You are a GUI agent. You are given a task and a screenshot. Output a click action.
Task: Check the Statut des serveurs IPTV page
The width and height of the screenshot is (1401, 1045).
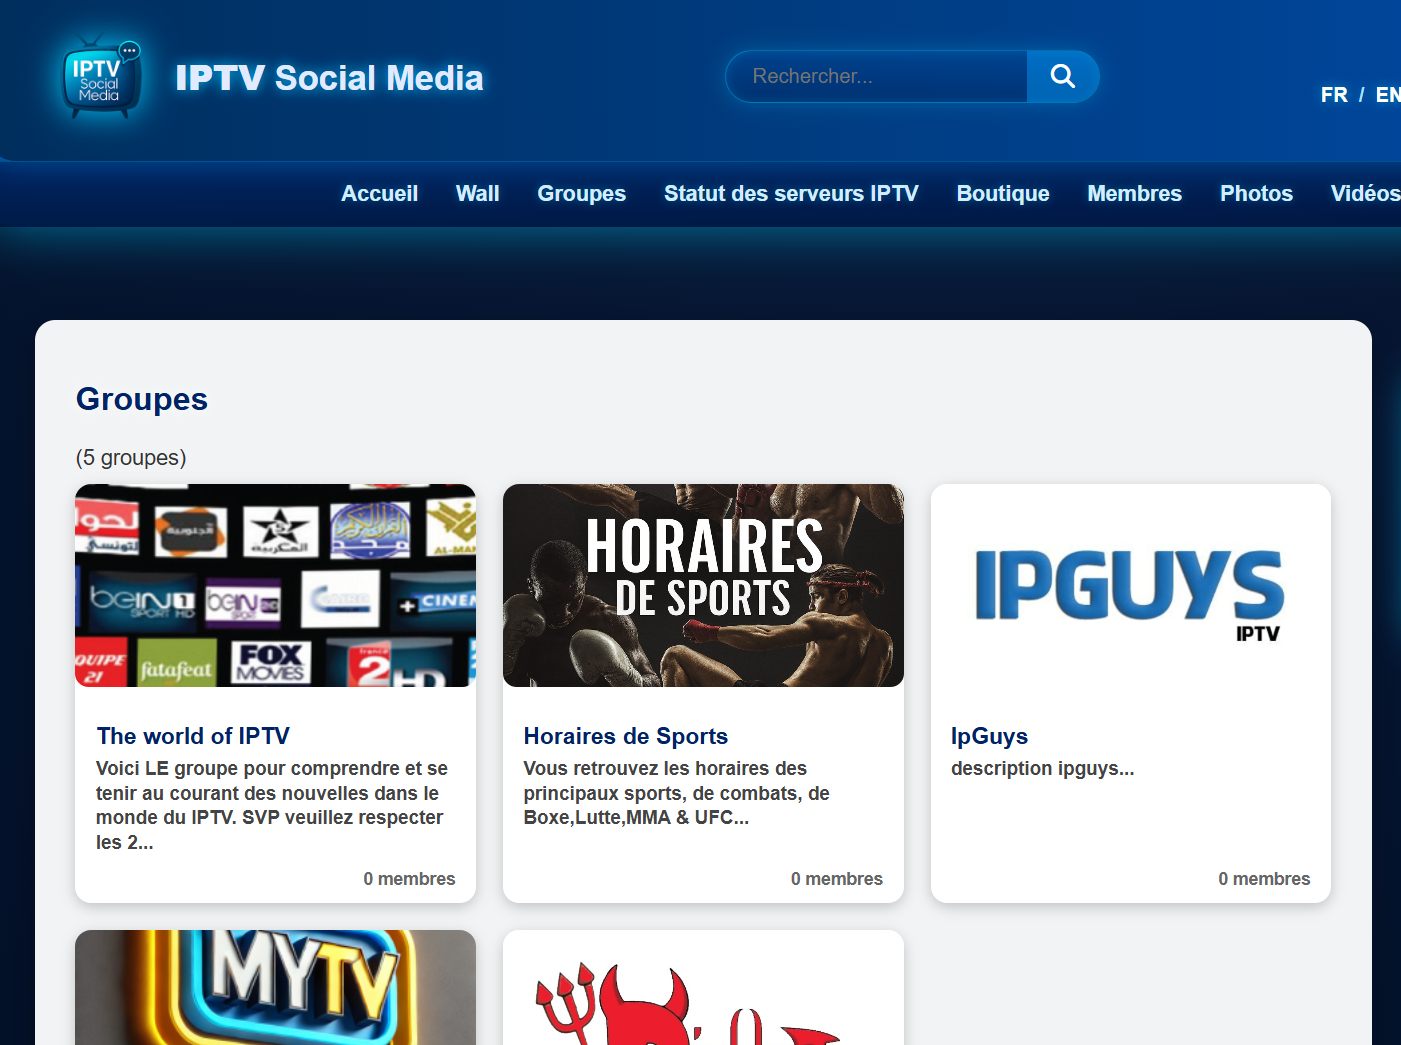[791, 194]
